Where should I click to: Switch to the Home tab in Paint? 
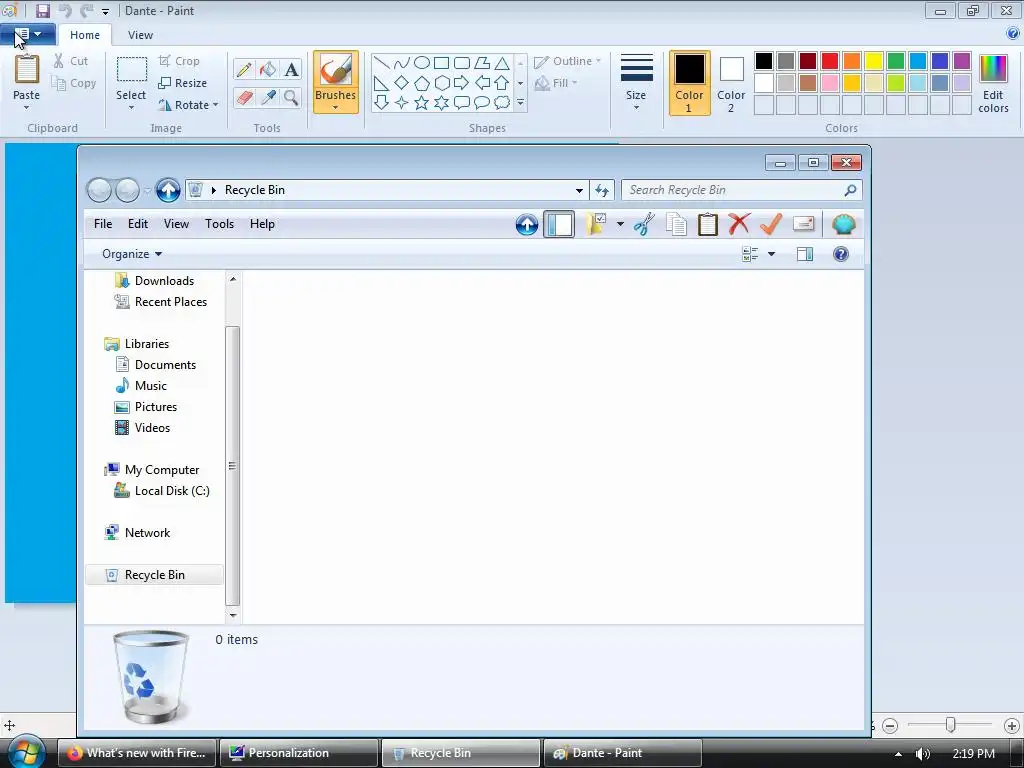click(85, 35)
